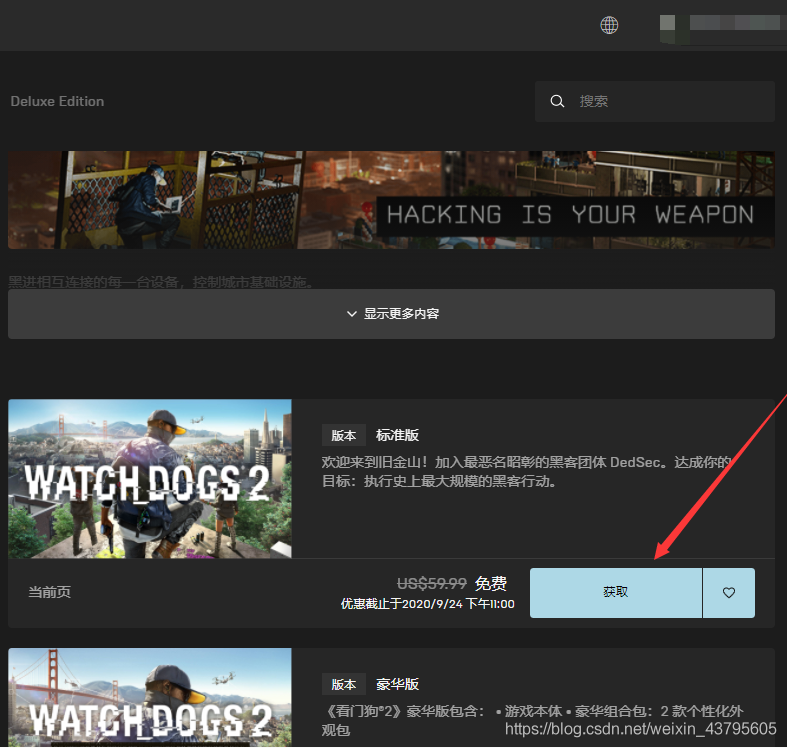
Task: Open the language globe icon
Action: [609, 25]
